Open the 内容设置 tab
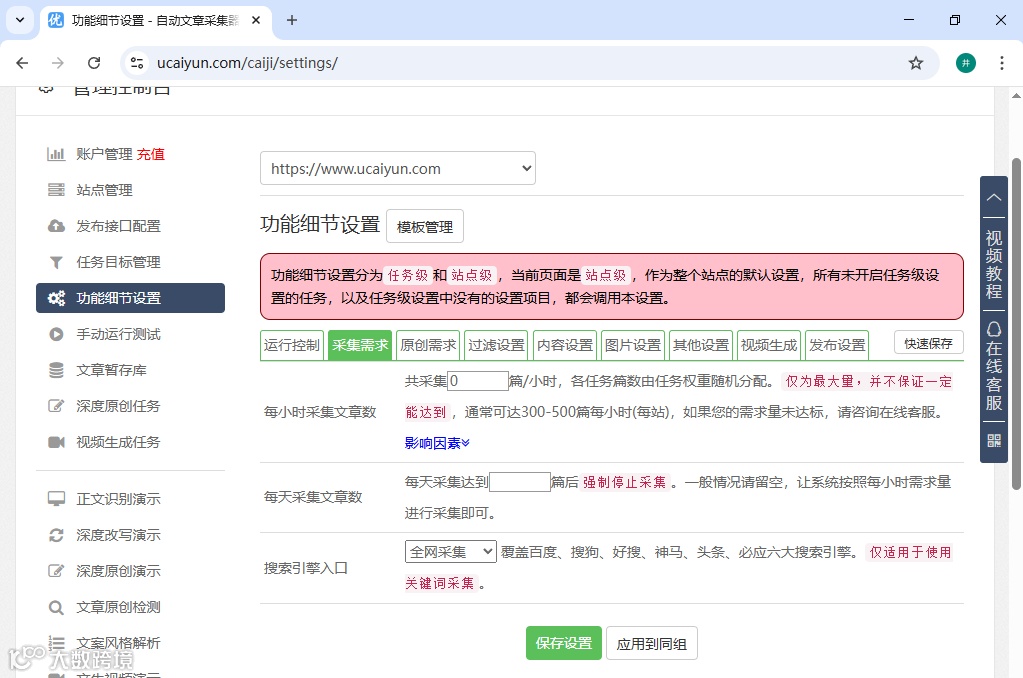Screen dimensions: 1023x678 [x=565, y=345]
